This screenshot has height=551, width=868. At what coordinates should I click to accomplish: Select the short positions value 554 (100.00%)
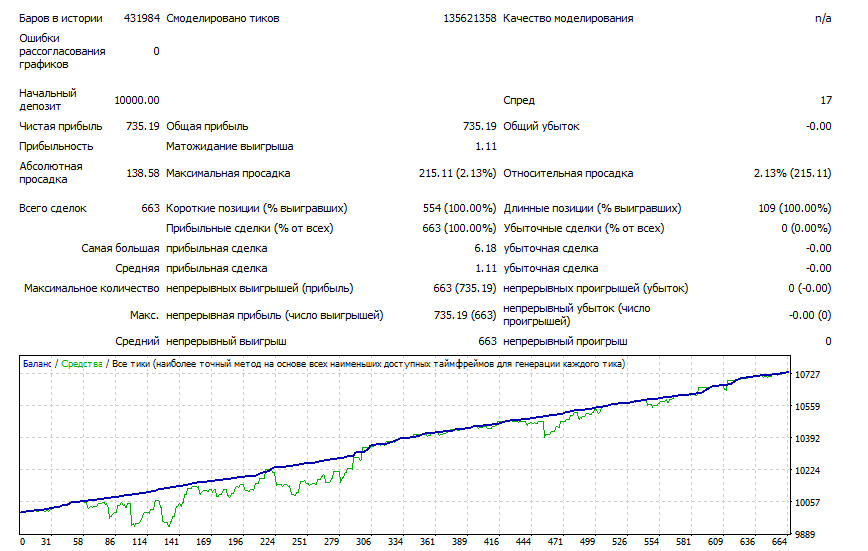coord(459,208)
